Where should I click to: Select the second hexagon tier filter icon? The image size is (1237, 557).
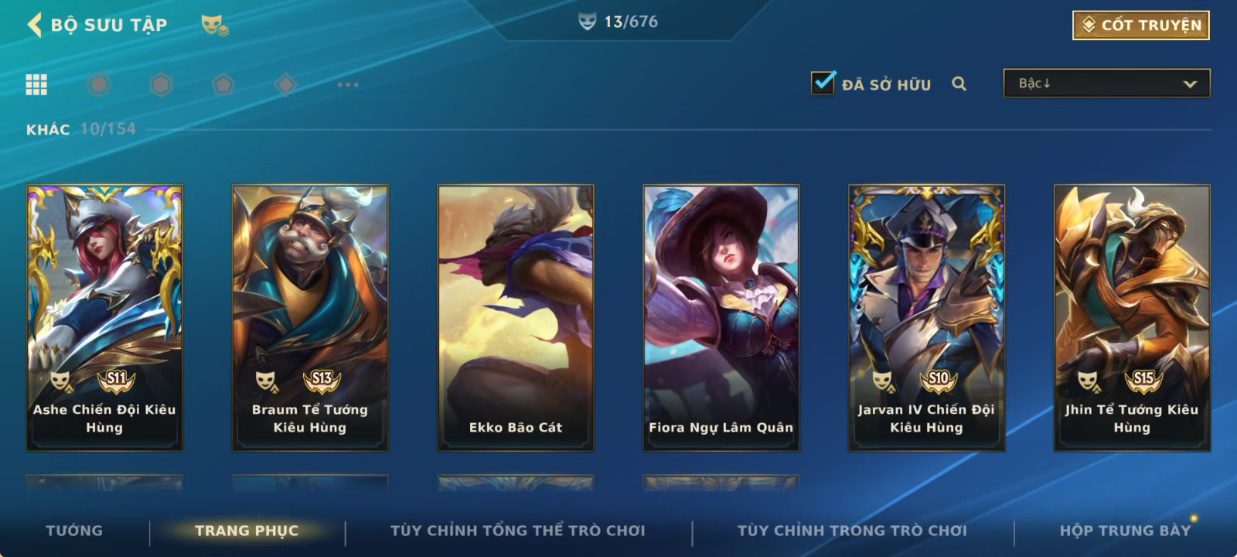[161, 85]
